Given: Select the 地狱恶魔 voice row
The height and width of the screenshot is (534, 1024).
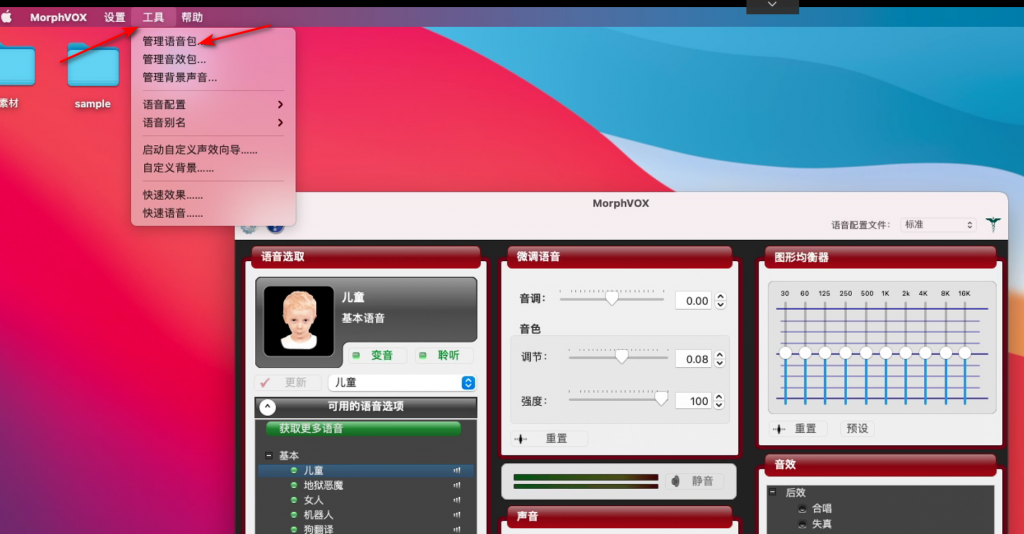Looking at the screenshot, I should [366, 485].
